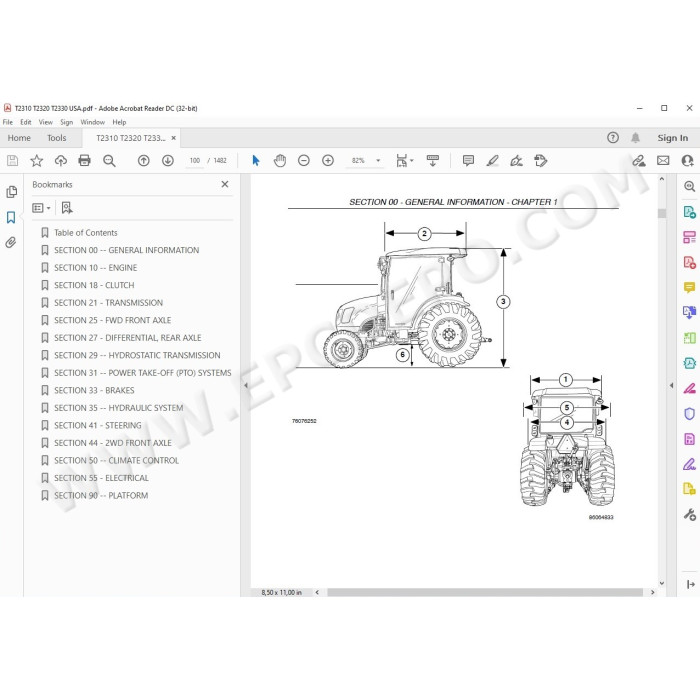Toggle scrolling mode icon

(433, 161)
